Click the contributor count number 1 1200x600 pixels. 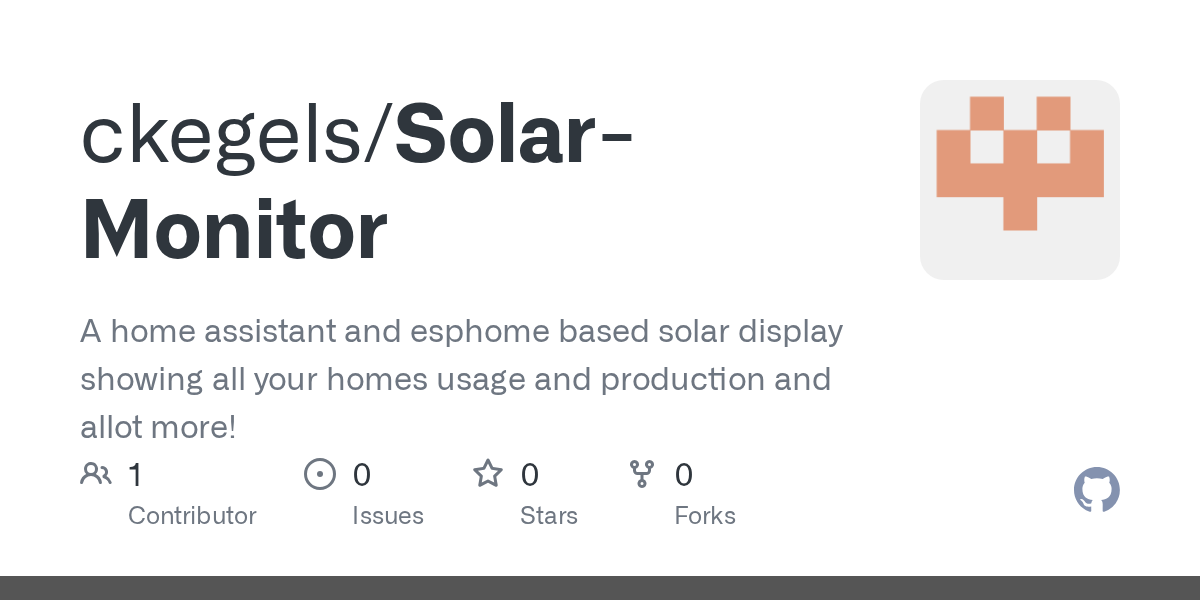point(135,475)
